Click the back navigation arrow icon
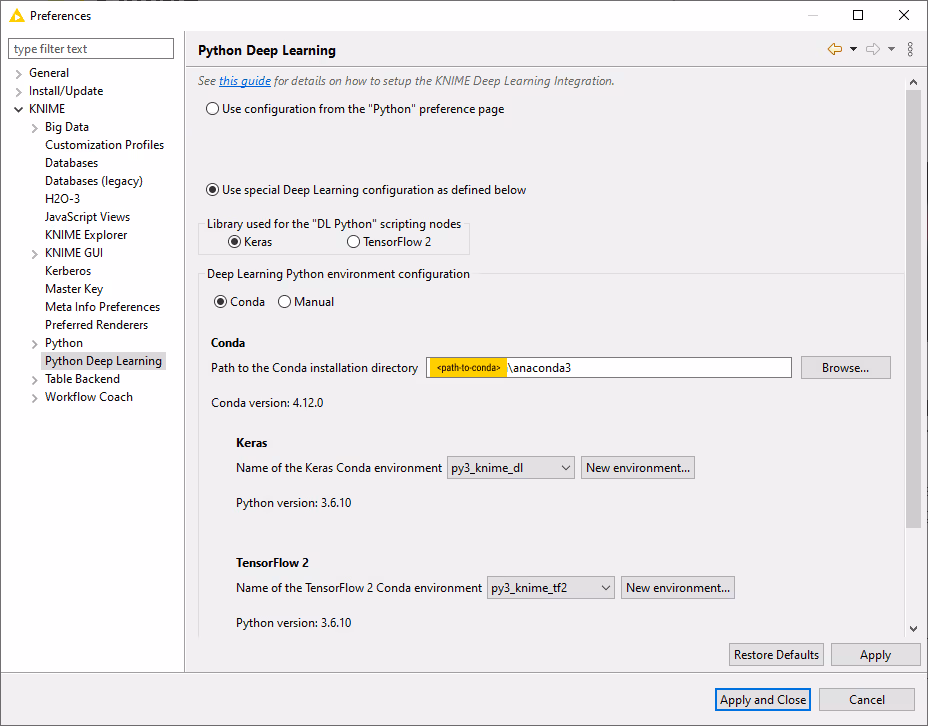Image resolution: width=928 pixels, height=726 pixels. [x=834, y=49]
